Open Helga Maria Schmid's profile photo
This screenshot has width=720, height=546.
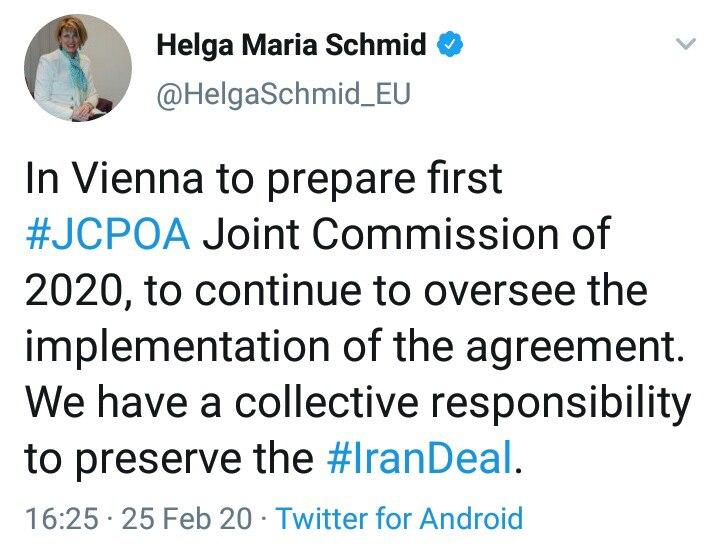(x=77, y=70)
